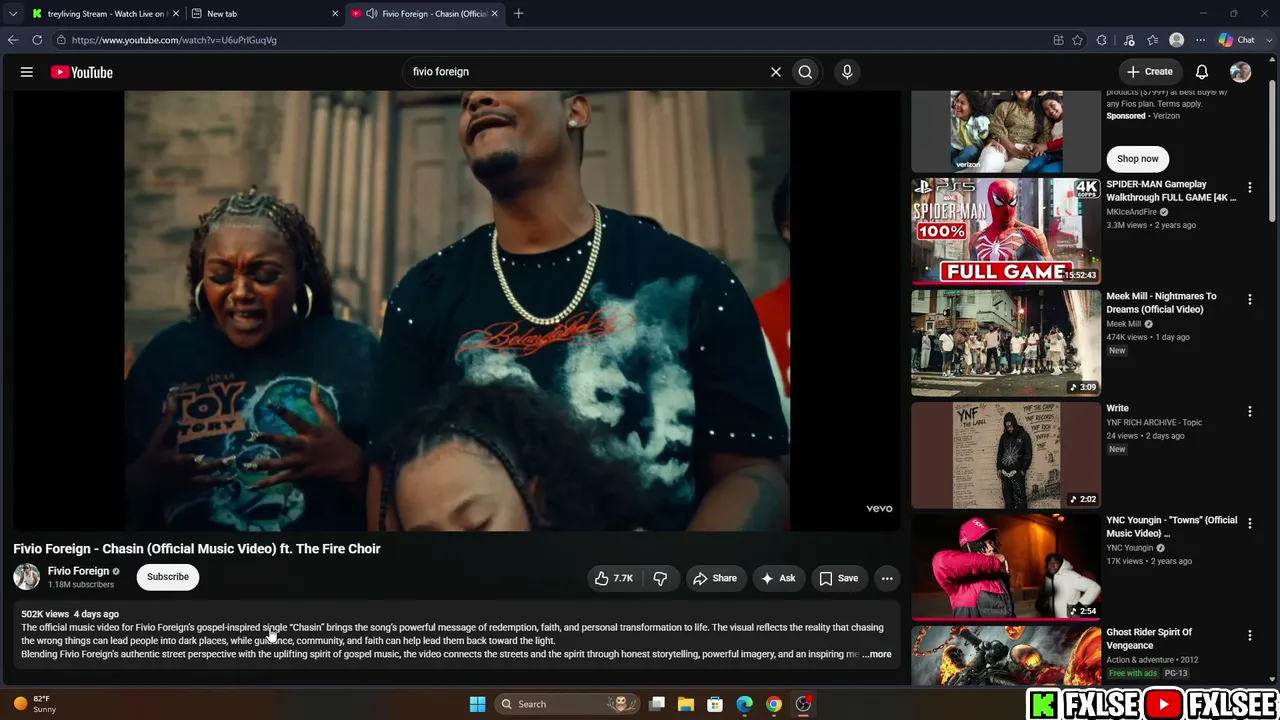
Task: Open the YouTube account avatar menu
Action: [1240, 72]
